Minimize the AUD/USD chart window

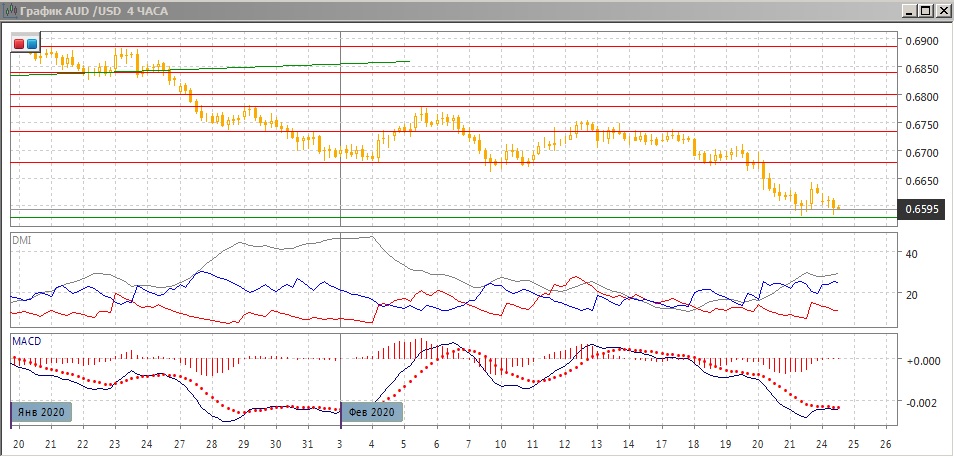[909, 11]
